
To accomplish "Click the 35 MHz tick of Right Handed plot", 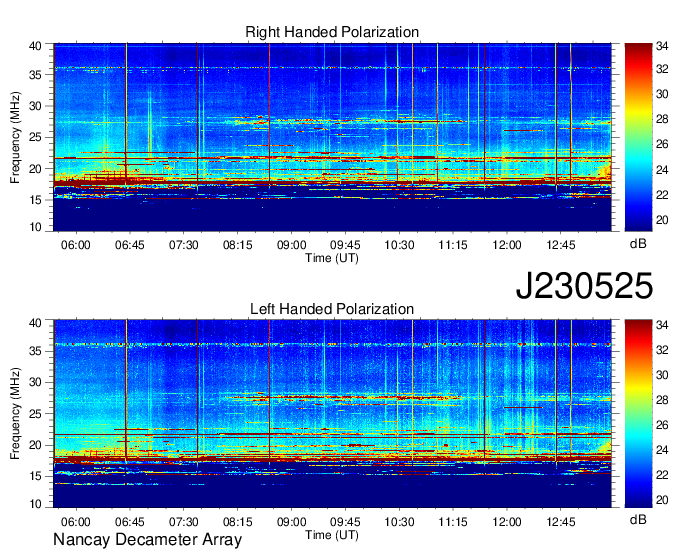I will click(x=35, y=75).
